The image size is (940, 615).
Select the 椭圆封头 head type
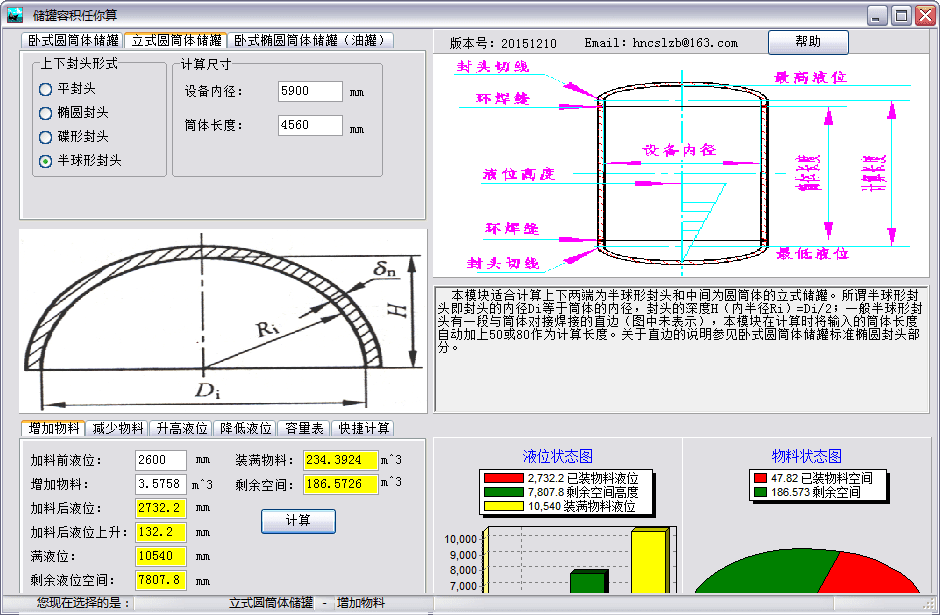[46, 113]
